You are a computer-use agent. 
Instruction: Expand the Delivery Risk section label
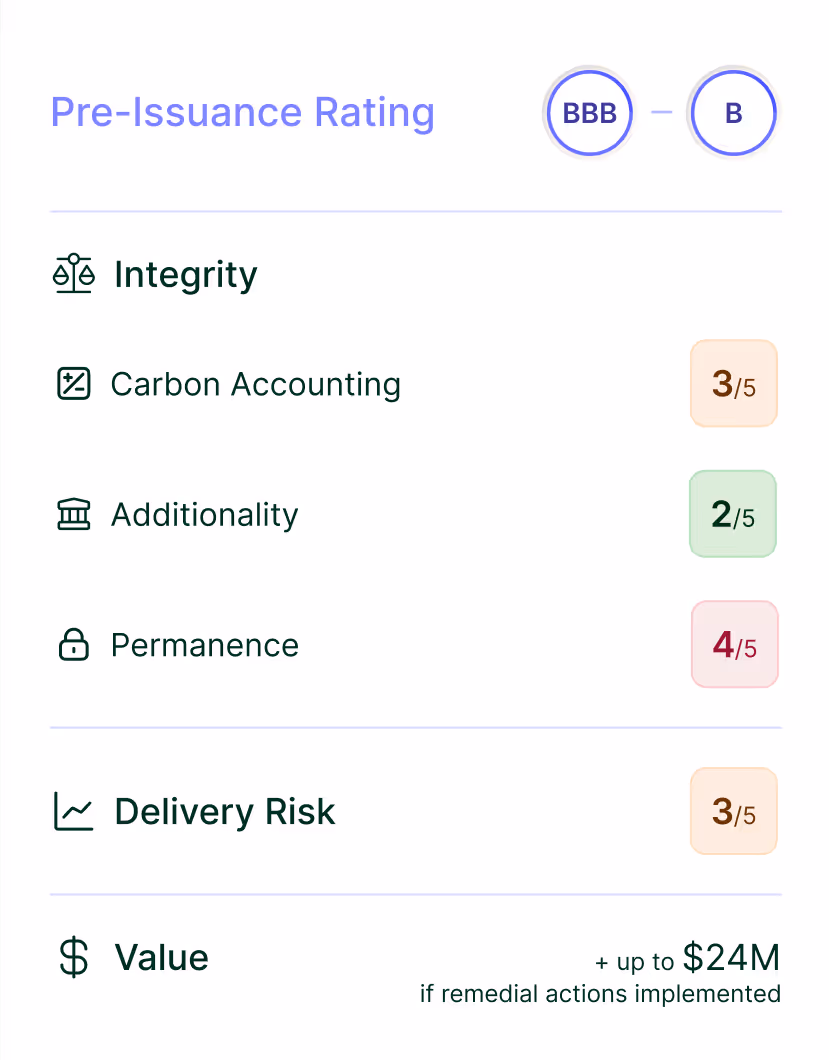[225, 811]
